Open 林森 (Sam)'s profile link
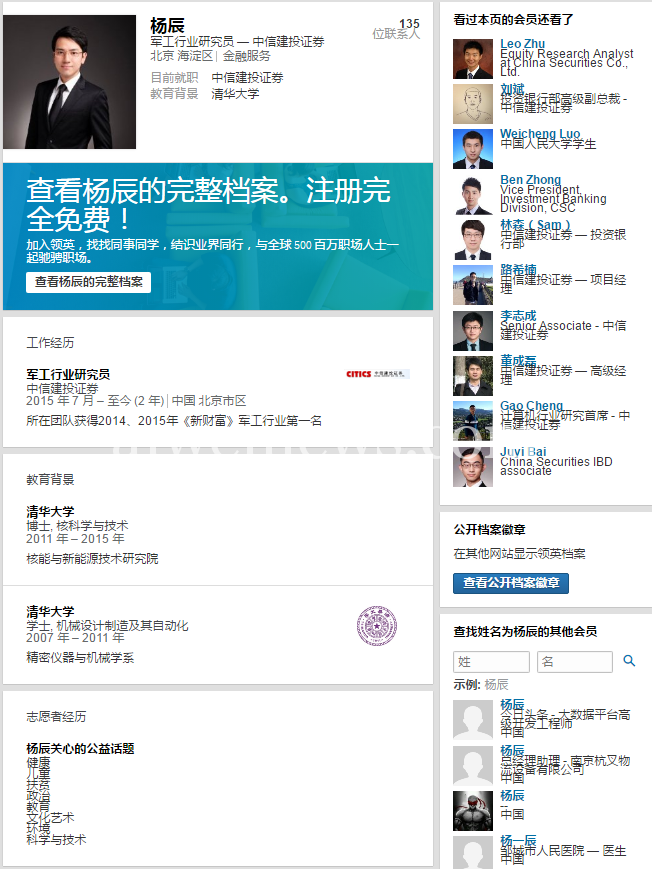Screen dimensions: 652x869 pyautogui.click(x=535, y=224)
